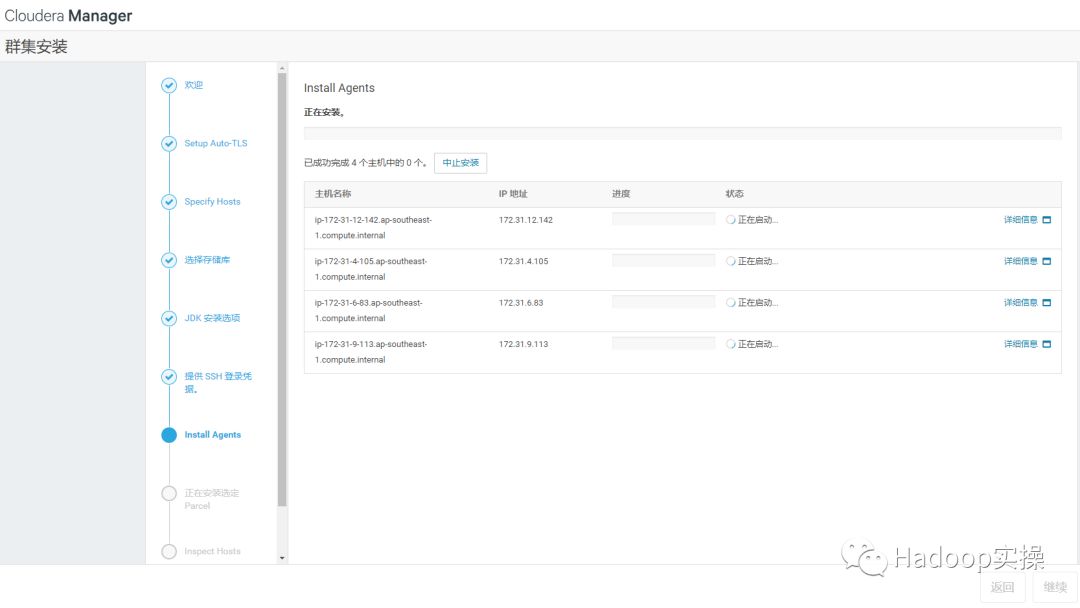
Task: Select hostname ip-172-31-9-113.ap-southeast-1.compute.internal
Action: tap(371, 352)
